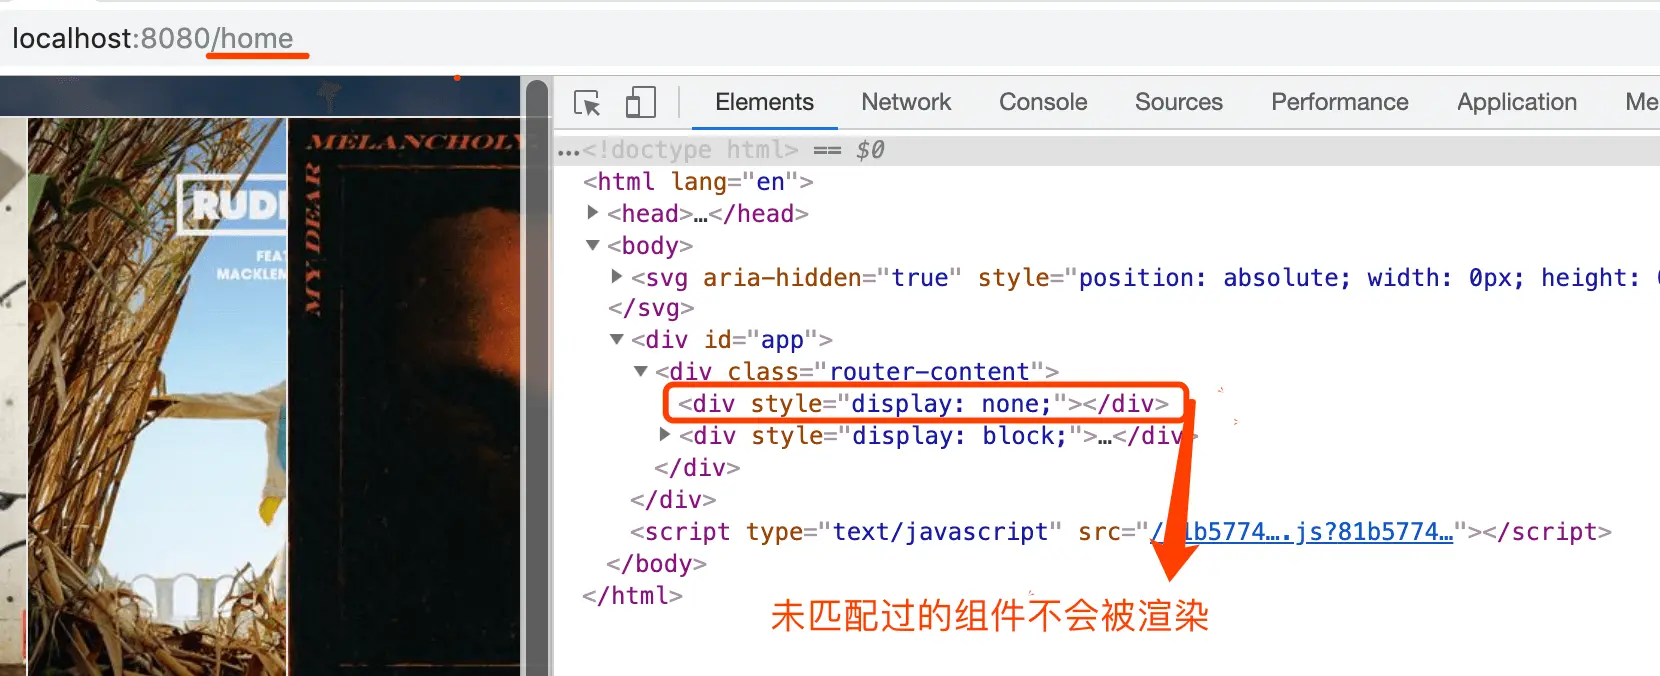Select the html lang en line
Image resolution: width=1660 pixels, height=676 pixels.
click(698, 182)
